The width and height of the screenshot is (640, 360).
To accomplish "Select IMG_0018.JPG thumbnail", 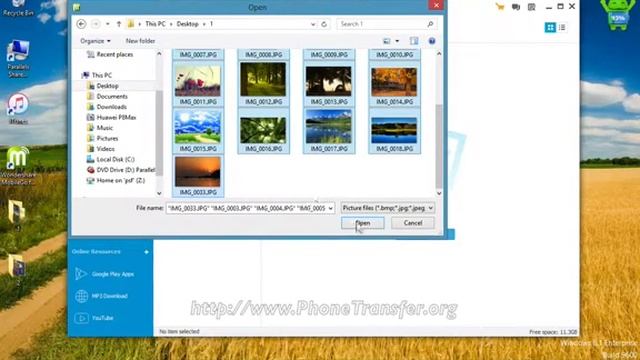I will (x=394, y=131).
